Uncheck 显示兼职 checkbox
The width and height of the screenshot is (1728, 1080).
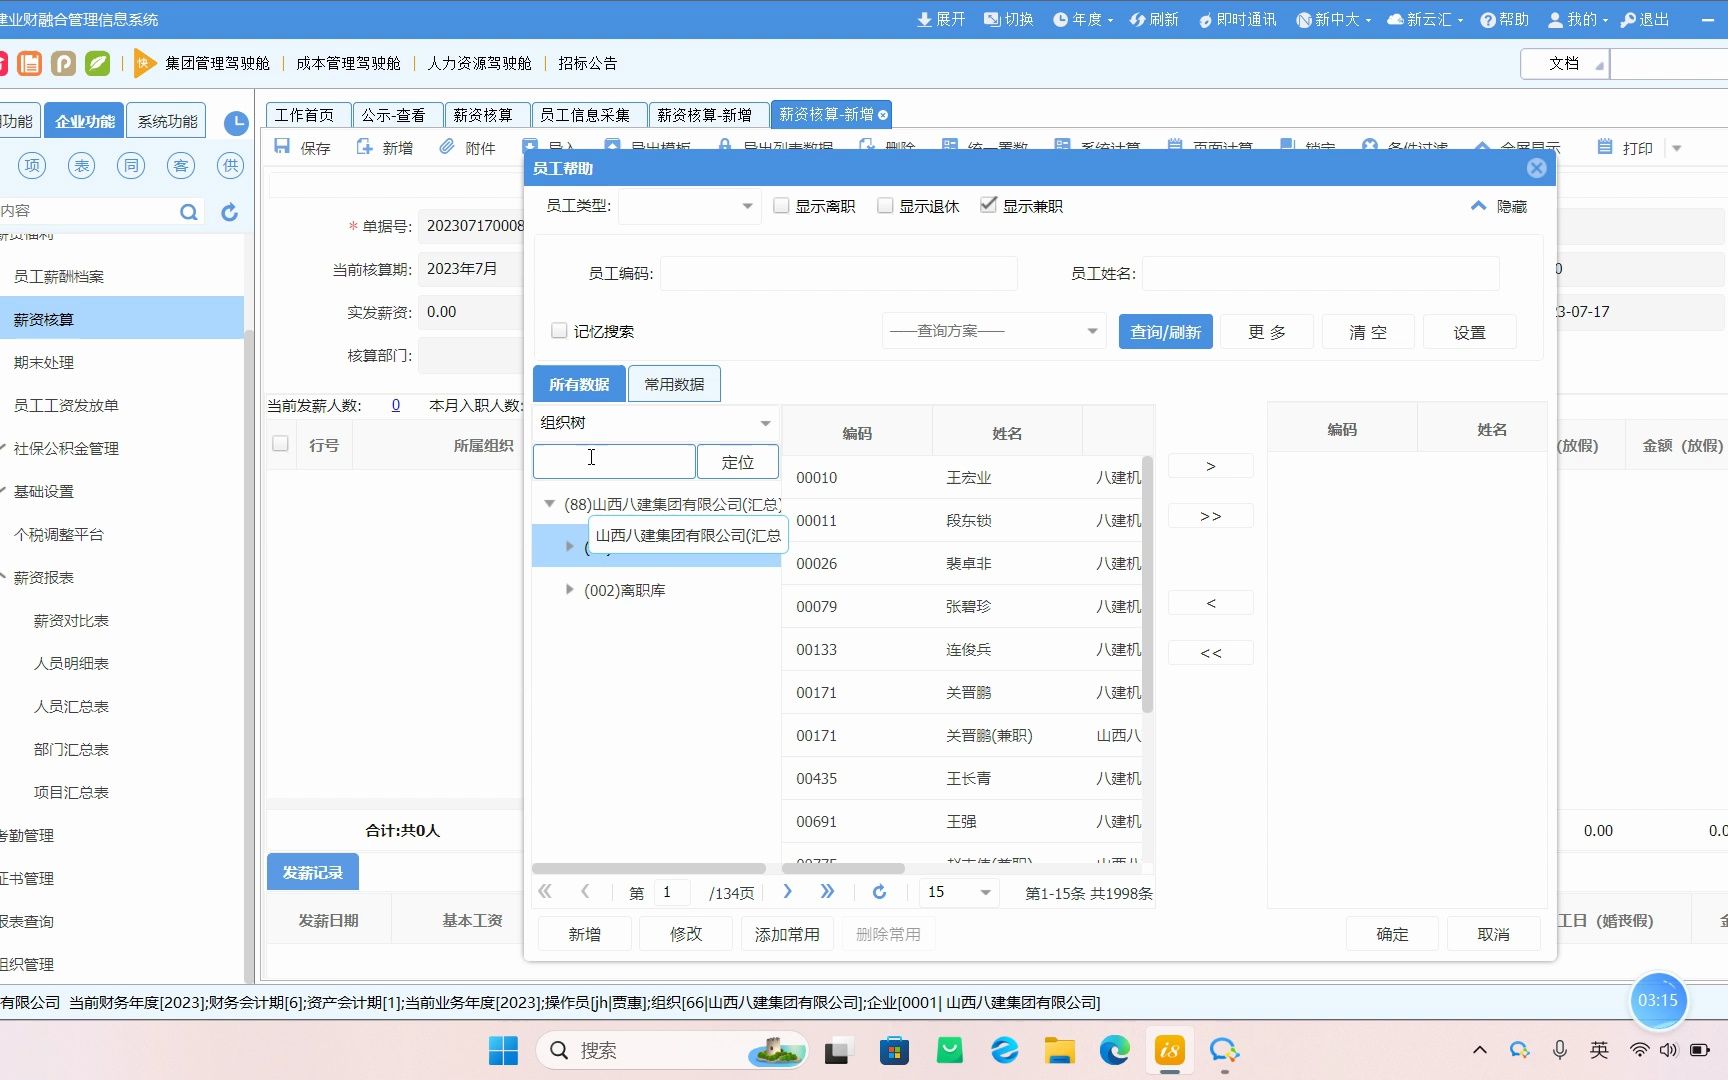tap(989, 205)
